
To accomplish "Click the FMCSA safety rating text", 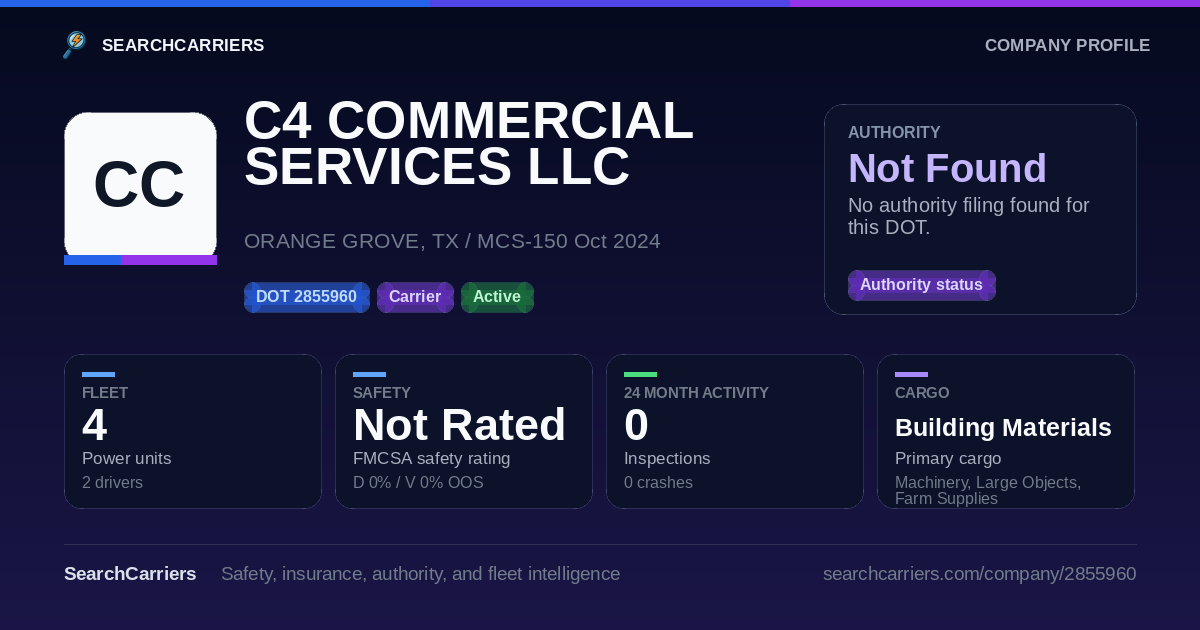I will pos(431,459).
